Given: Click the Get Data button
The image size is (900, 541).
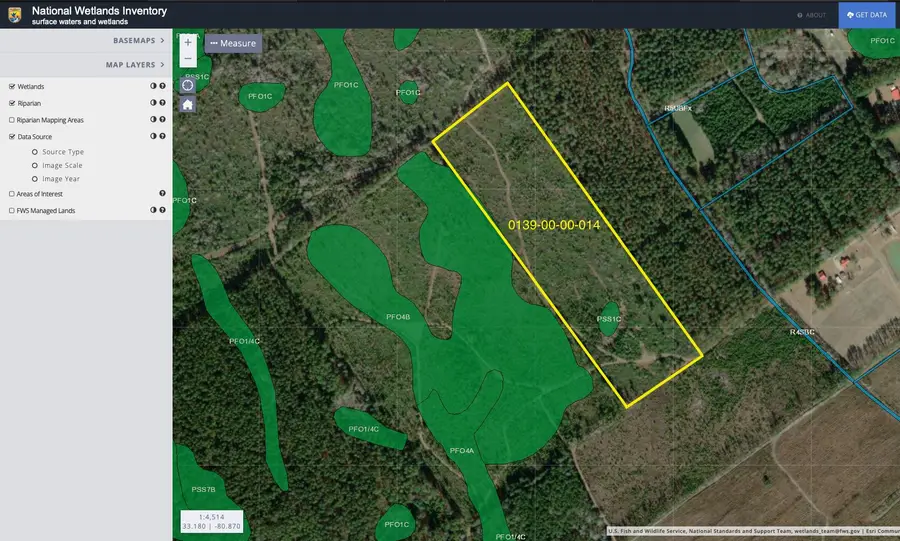Looking at the screenshot, I should (x=868, y=15).
